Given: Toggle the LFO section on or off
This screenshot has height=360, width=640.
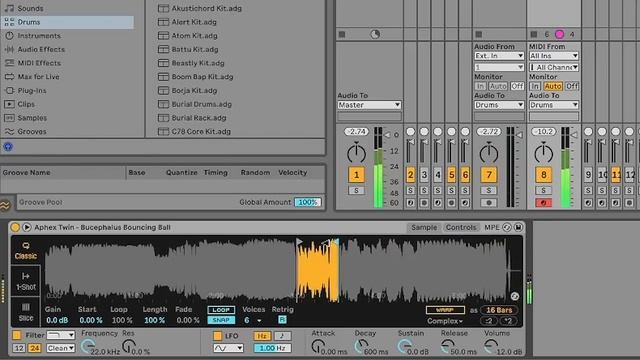Looking at the screenshot, I should point(217,336).
